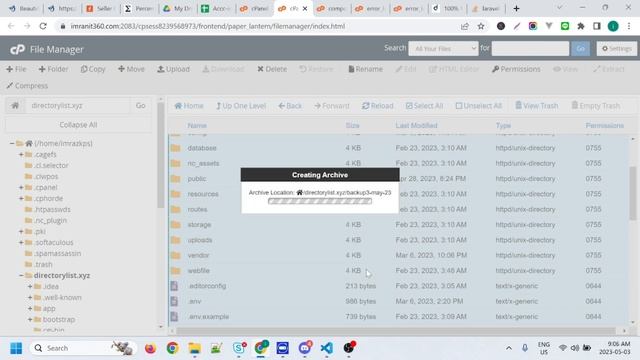Expand the .softaculous tree folder

point(21,242)
